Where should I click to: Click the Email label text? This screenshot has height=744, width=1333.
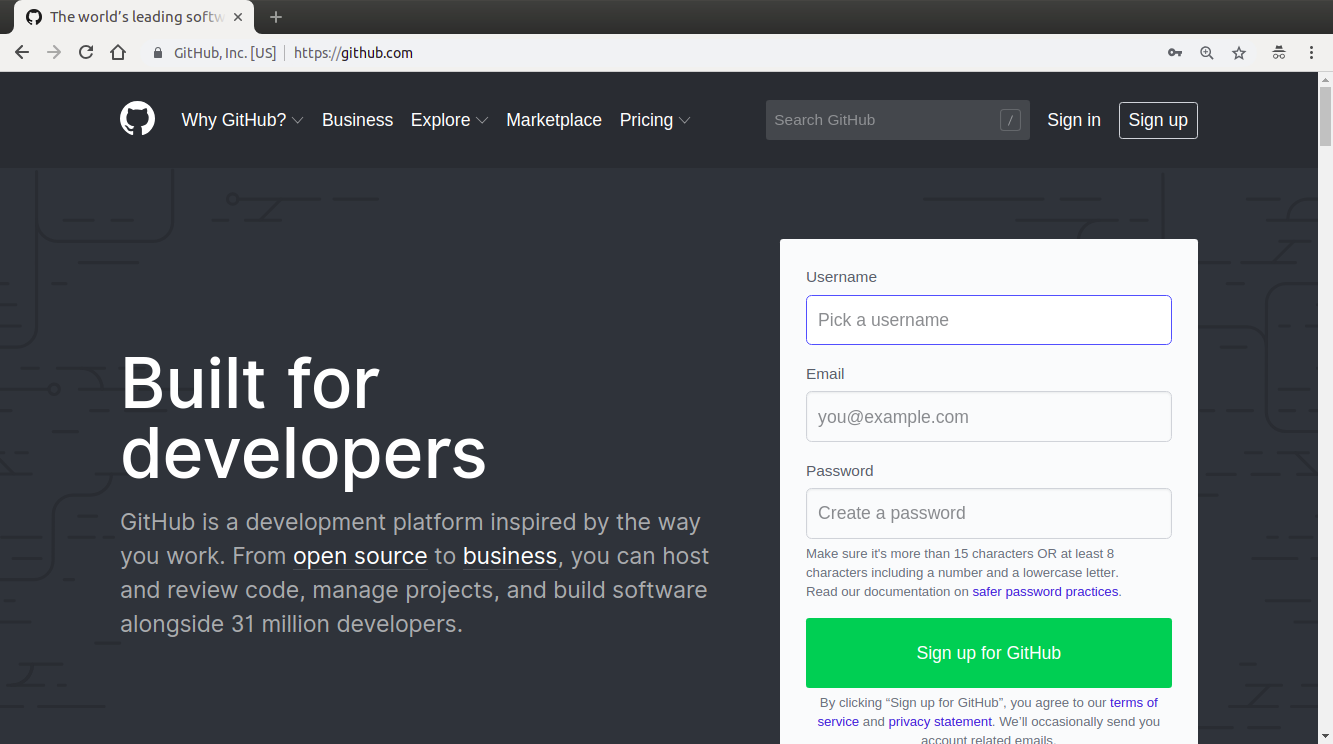click(x=825, y=374)
